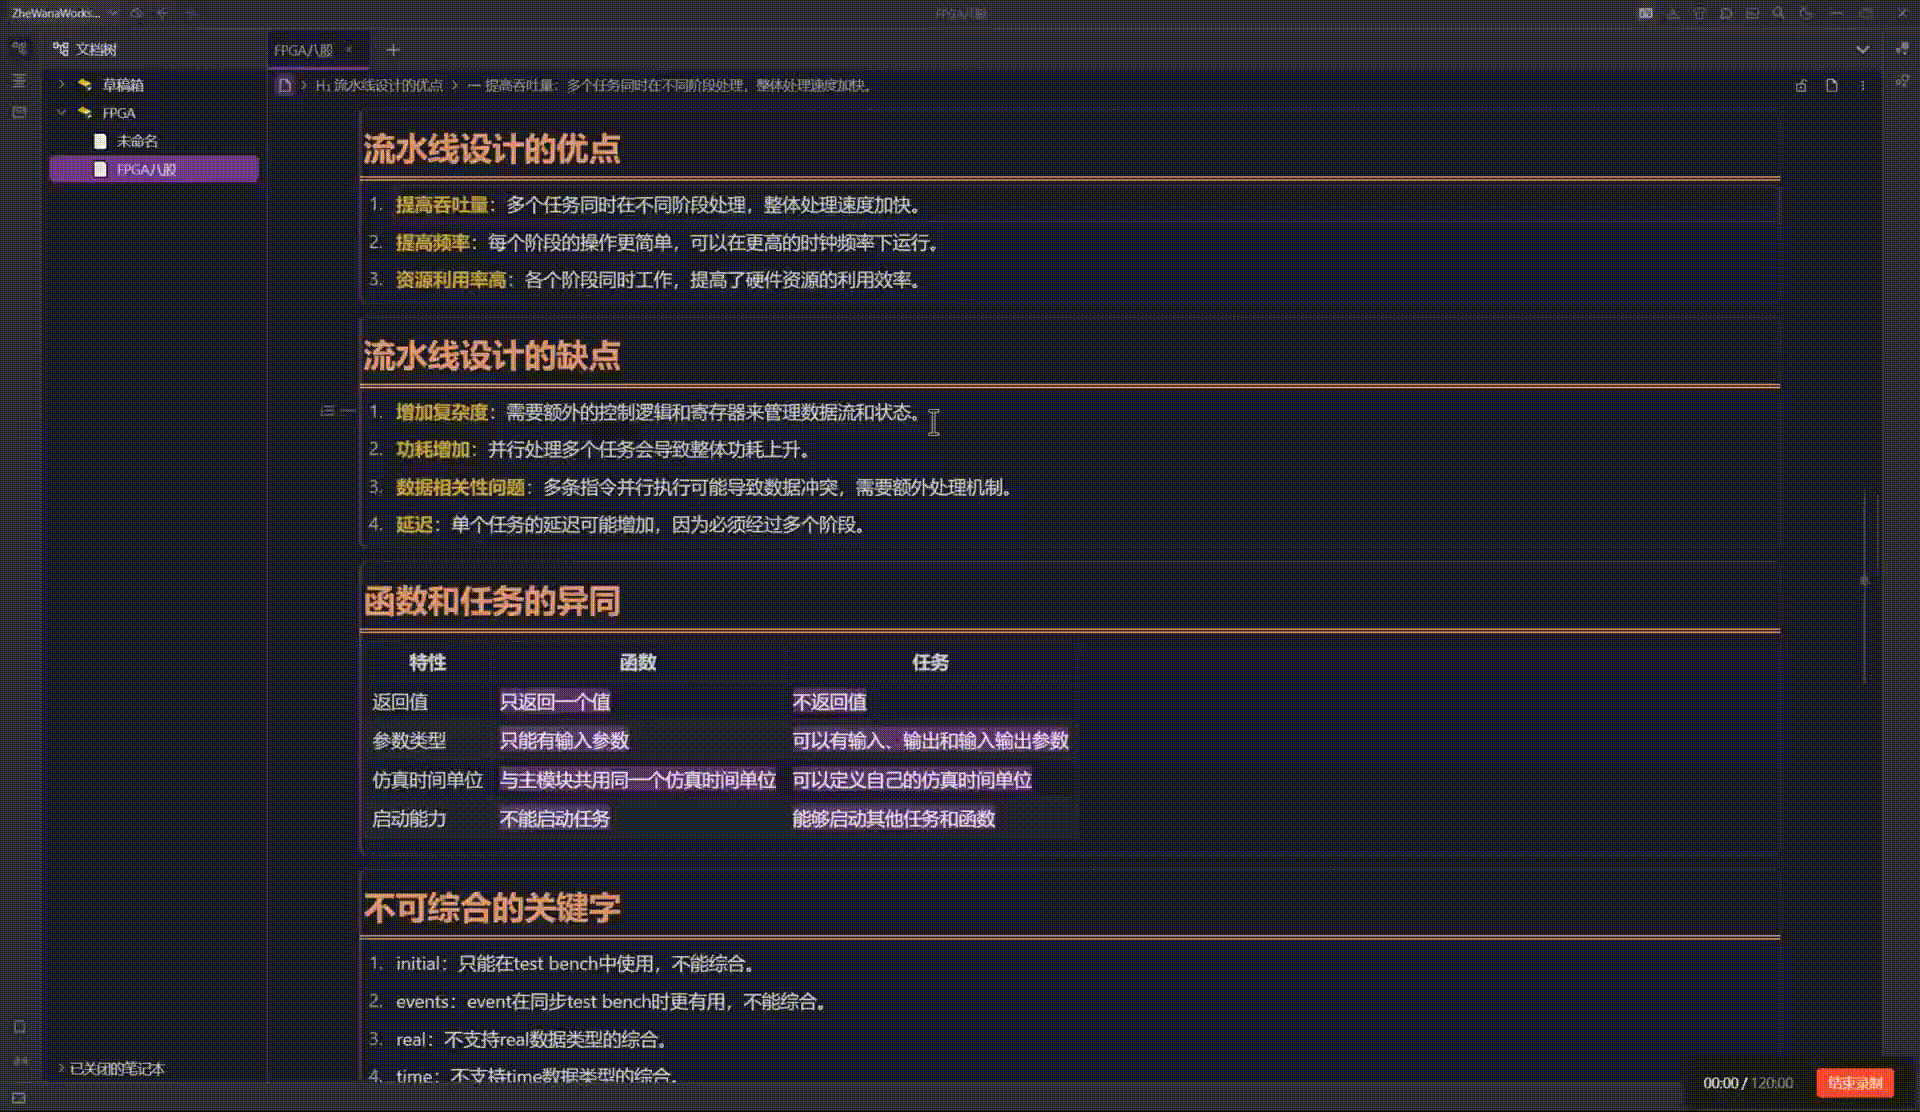1920x1112 pixels.
Task: Toggle read-only lock in the editor header
Action: [x=1800, y=86]
